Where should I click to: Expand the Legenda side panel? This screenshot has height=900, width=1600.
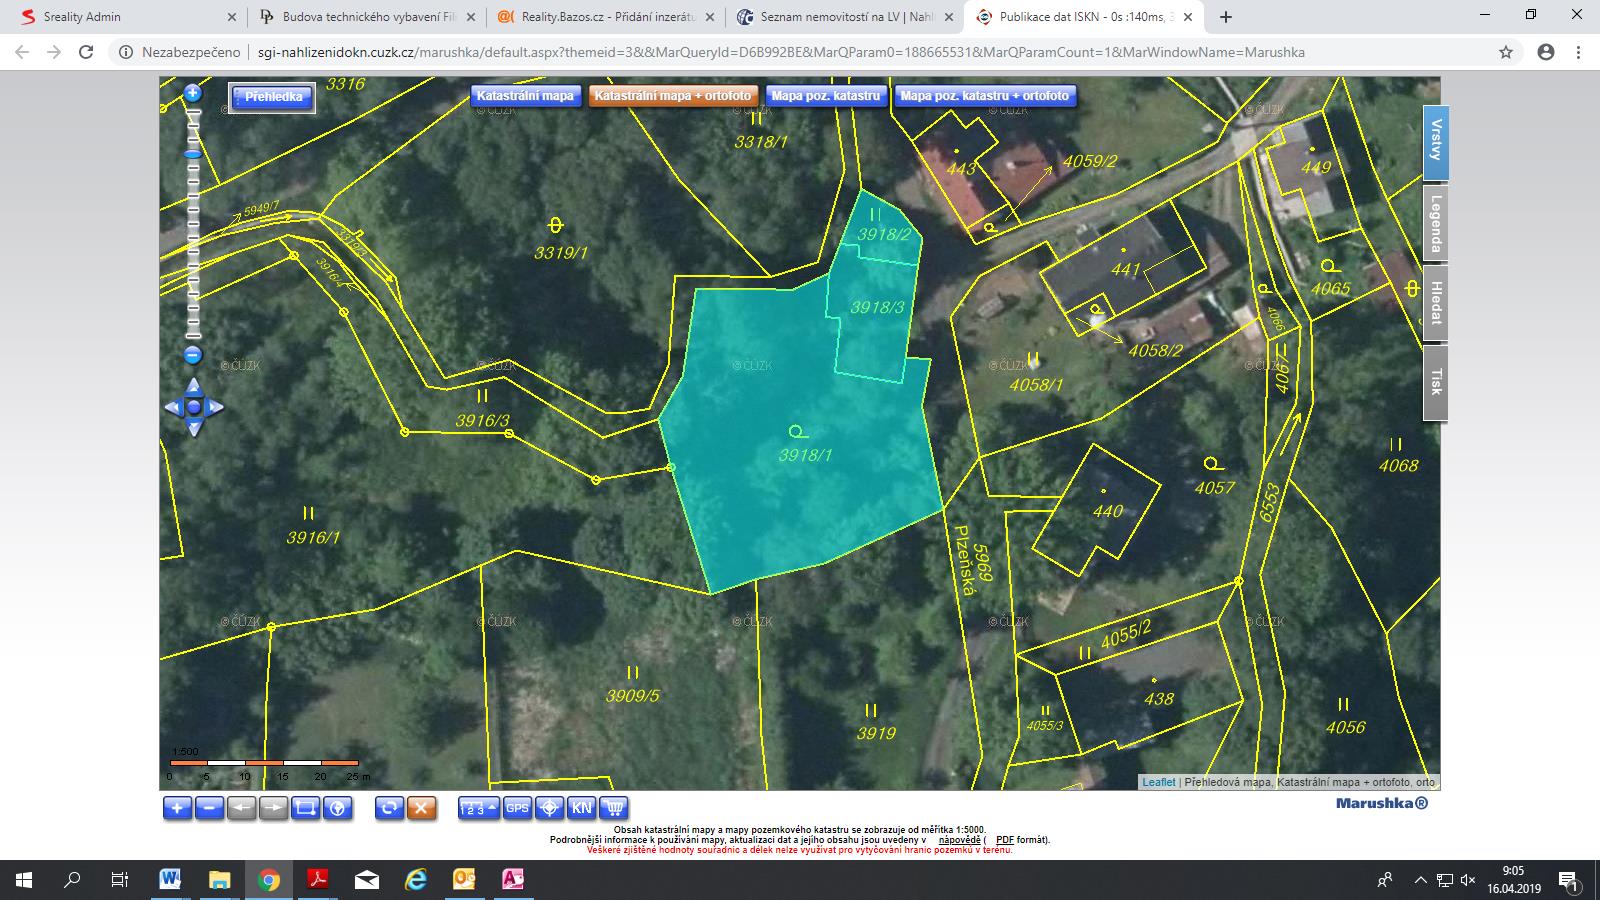(1436, 223)
